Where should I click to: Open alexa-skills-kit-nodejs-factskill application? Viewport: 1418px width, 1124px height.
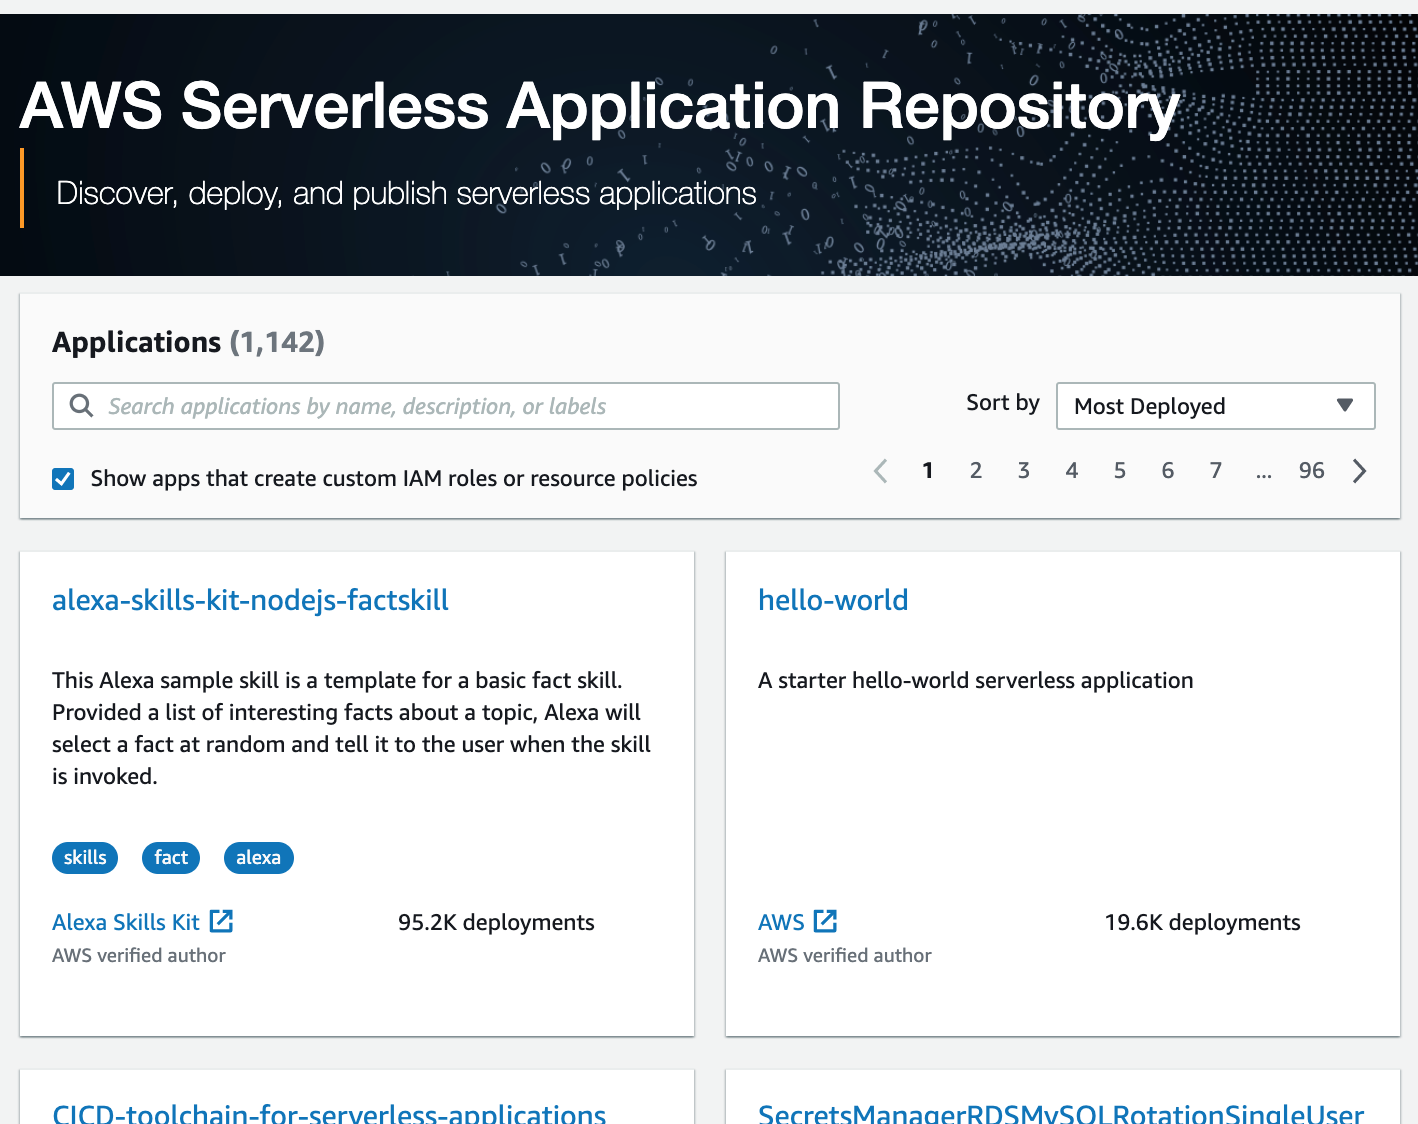[x=250, y=600]
